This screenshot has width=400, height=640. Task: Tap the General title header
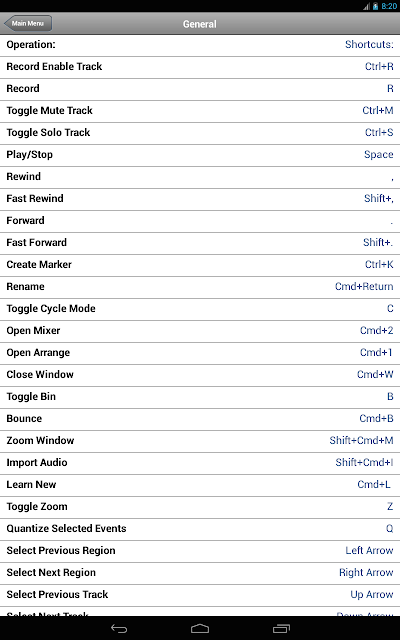pyautogui.click(x=200, y=24)
